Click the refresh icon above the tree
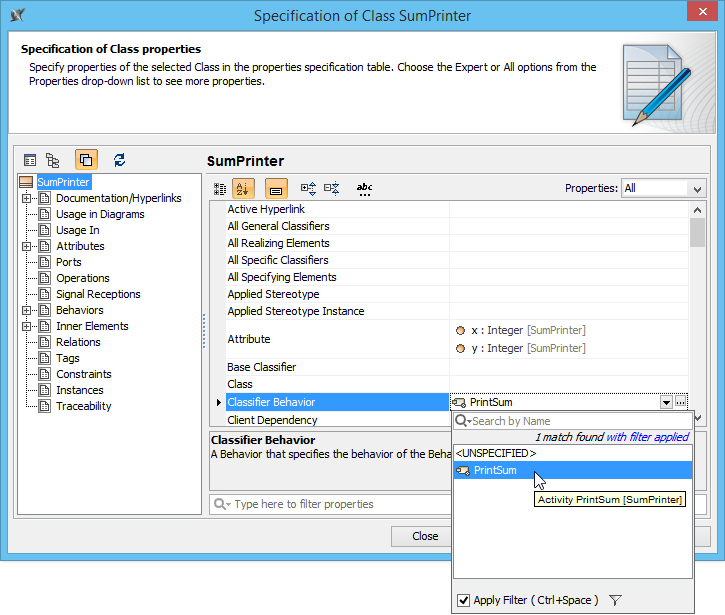 (x=120, y=159)
